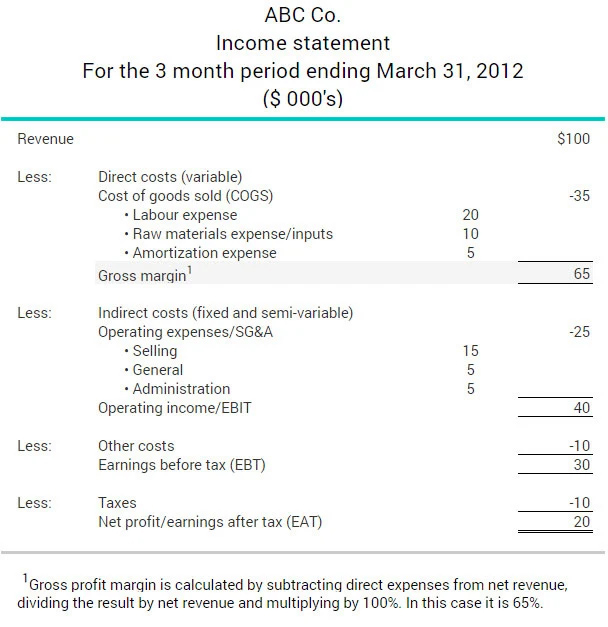Image resolution: width=608 pixels, height=627 pixels.
Task: Click the Operating expenses/SG&A row
Action: 185,332
